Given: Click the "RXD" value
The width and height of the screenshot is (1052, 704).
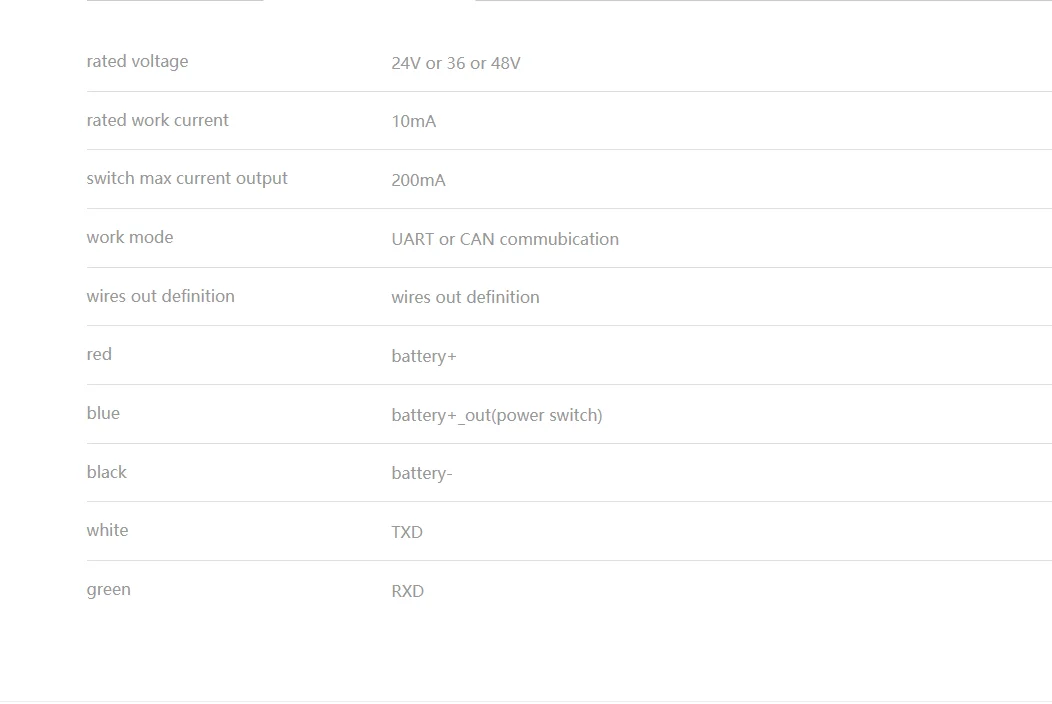Looking at the screenshot, I should [x=408, y=591].
